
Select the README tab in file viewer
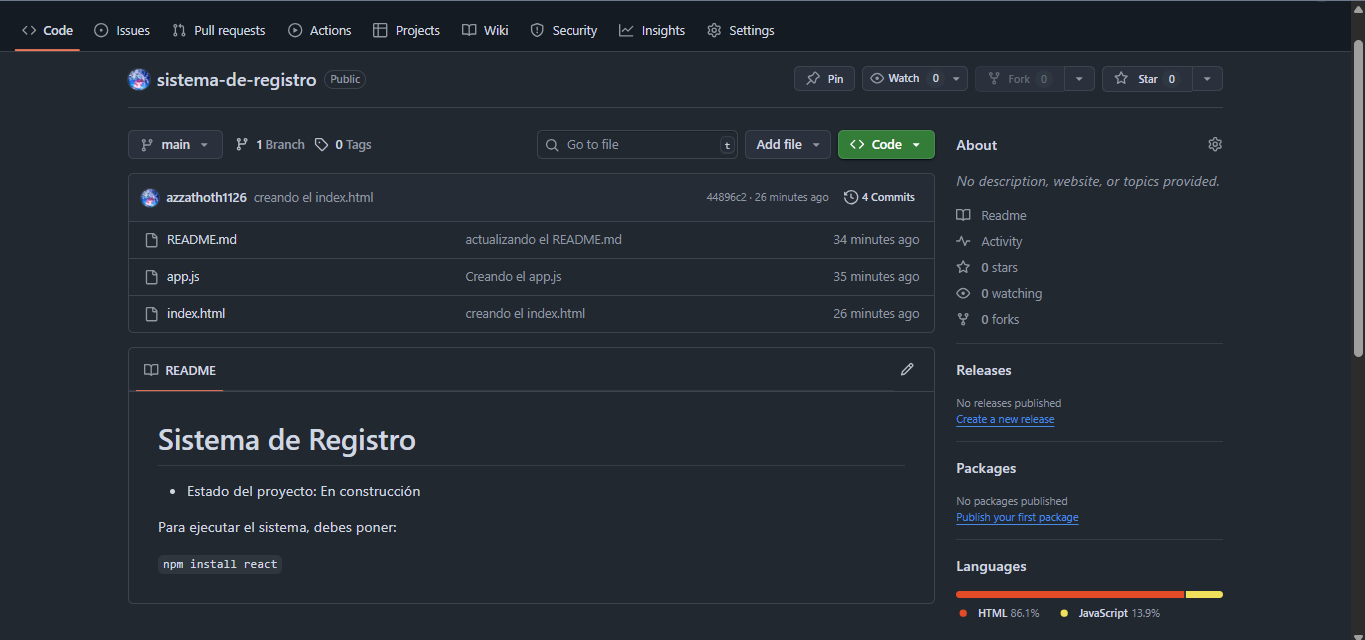[x=180, y=370]
